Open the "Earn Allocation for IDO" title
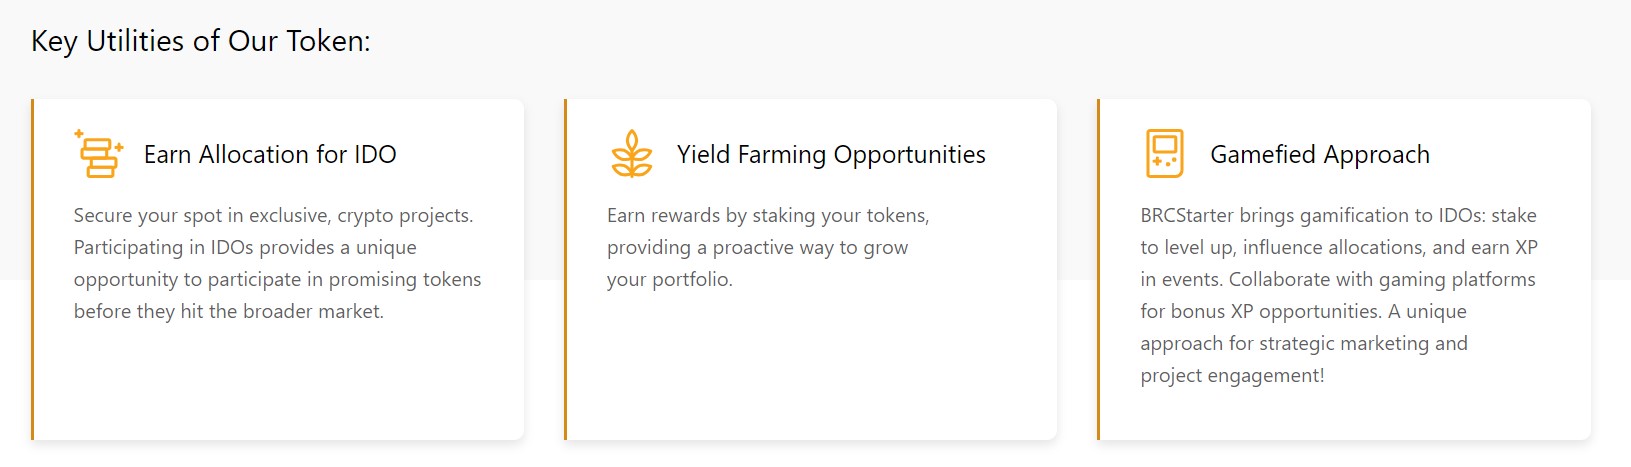 click(270, 155)
